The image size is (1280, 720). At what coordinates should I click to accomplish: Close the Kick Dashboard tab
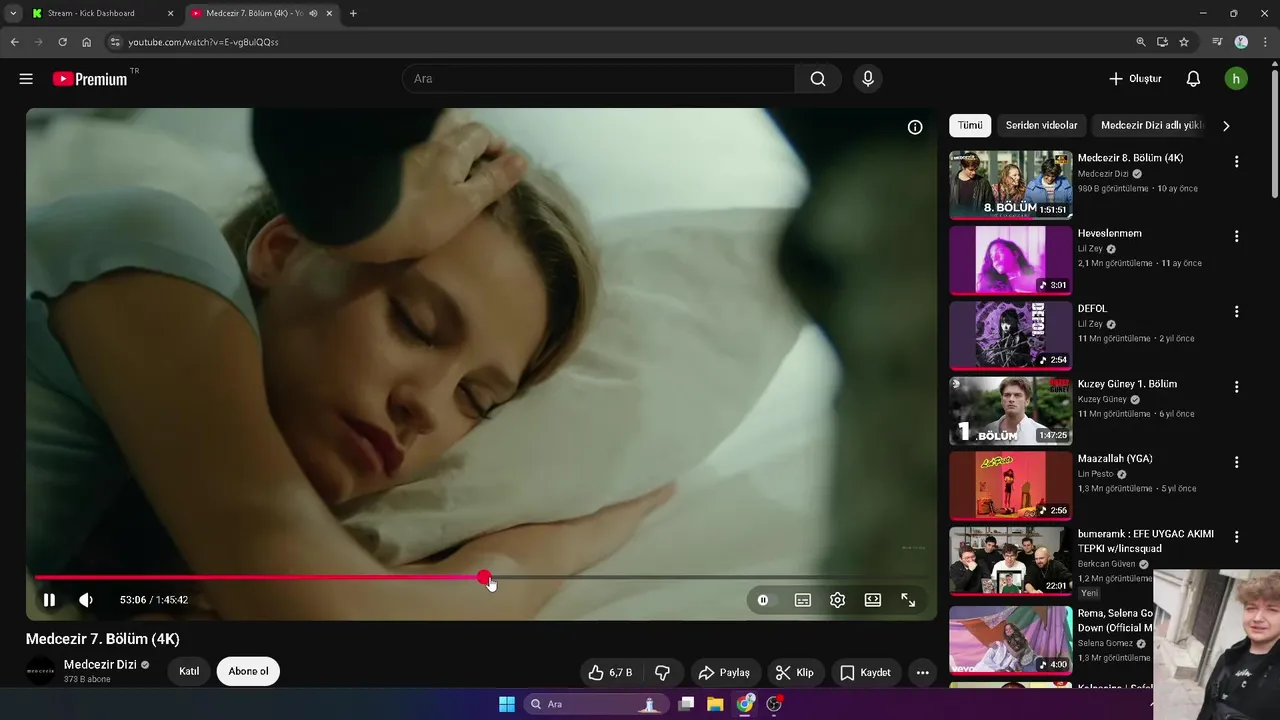pos(170,13)
